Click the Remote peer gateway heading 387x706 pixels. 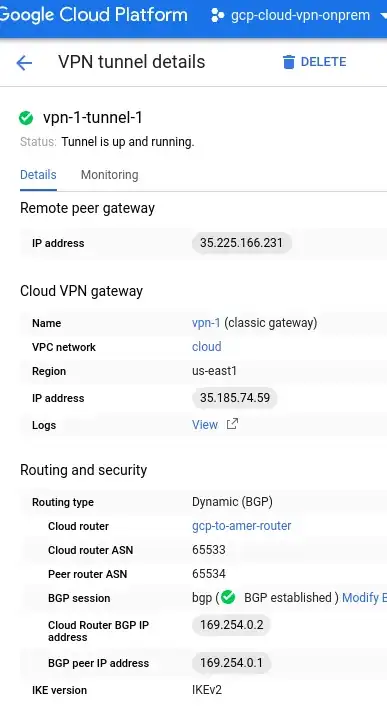pos(87,208)
